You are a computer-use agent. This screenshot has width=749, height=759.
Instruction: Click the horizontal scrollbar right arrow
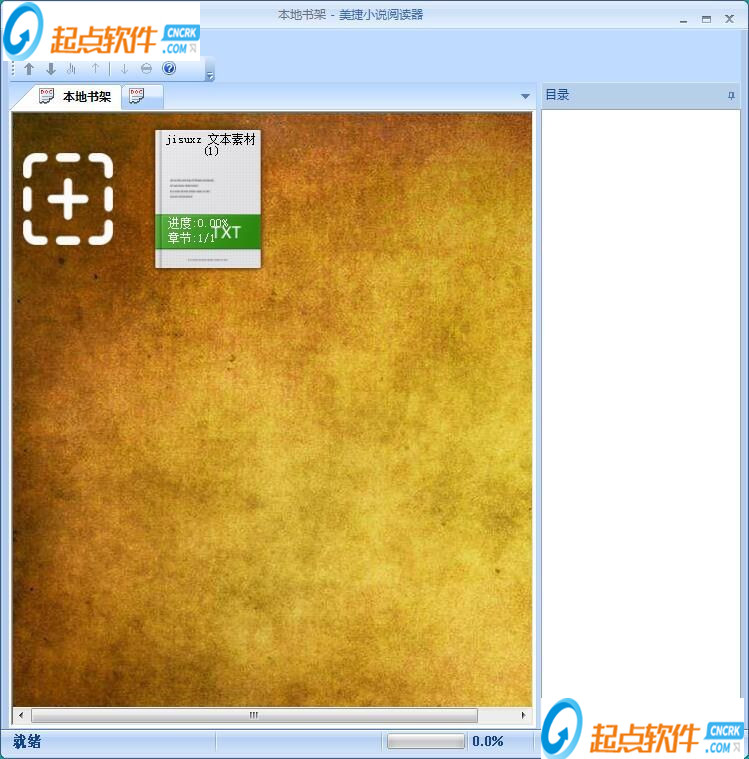click(523, 715)
